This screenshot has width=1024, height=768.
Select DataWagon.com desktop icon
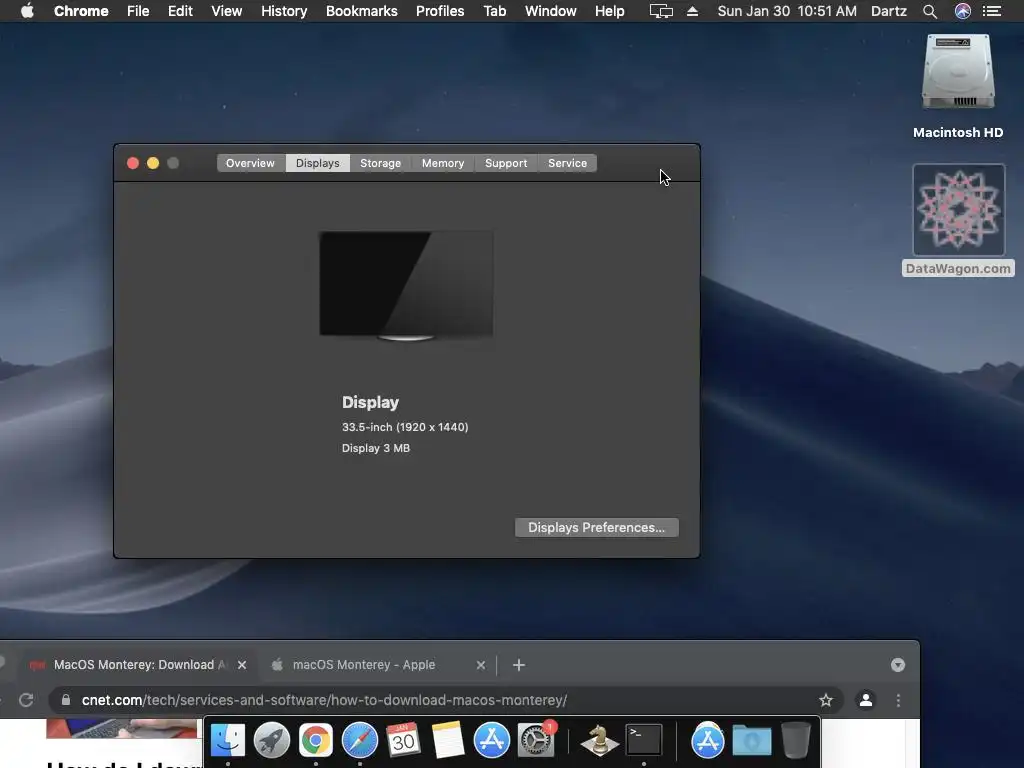(x=958, y=210)
